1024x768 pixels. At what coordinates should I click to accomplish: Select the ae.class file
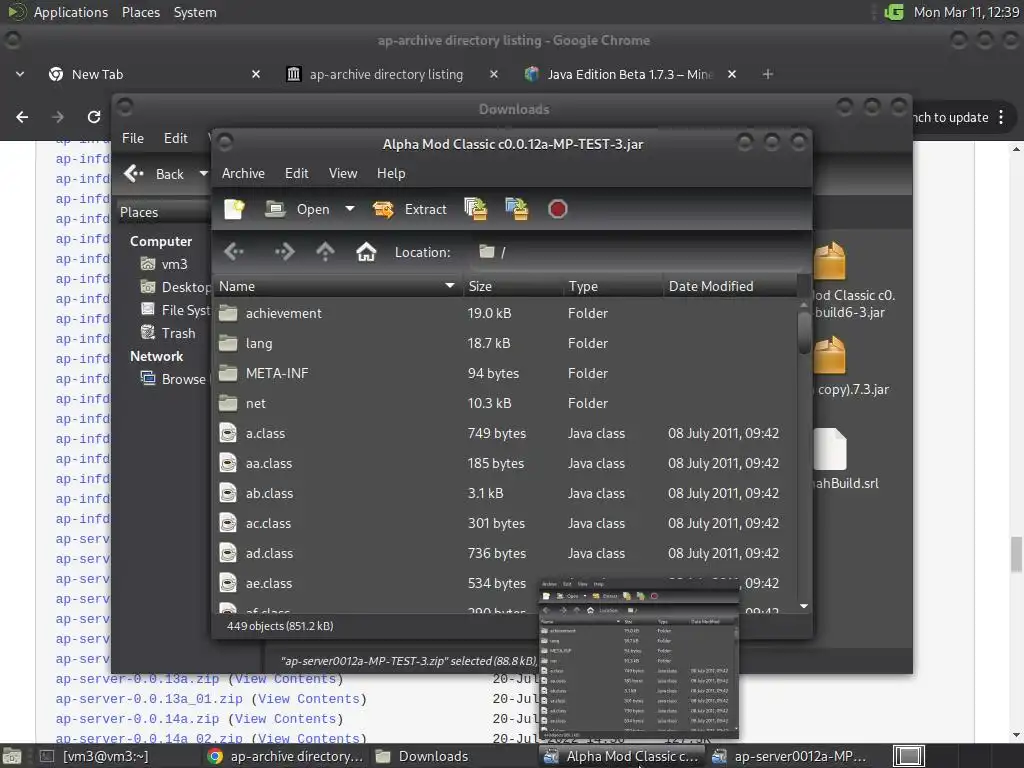[505, 584]
